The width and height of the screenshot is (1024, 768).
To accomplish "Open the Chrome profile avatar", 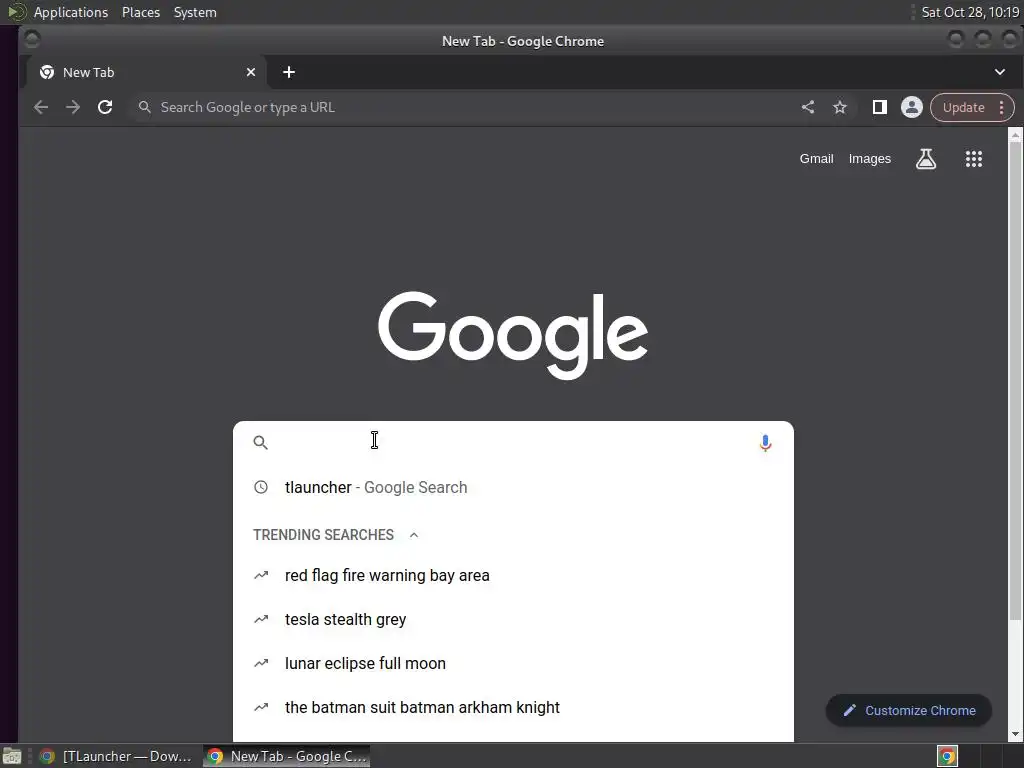I will 912,107.
